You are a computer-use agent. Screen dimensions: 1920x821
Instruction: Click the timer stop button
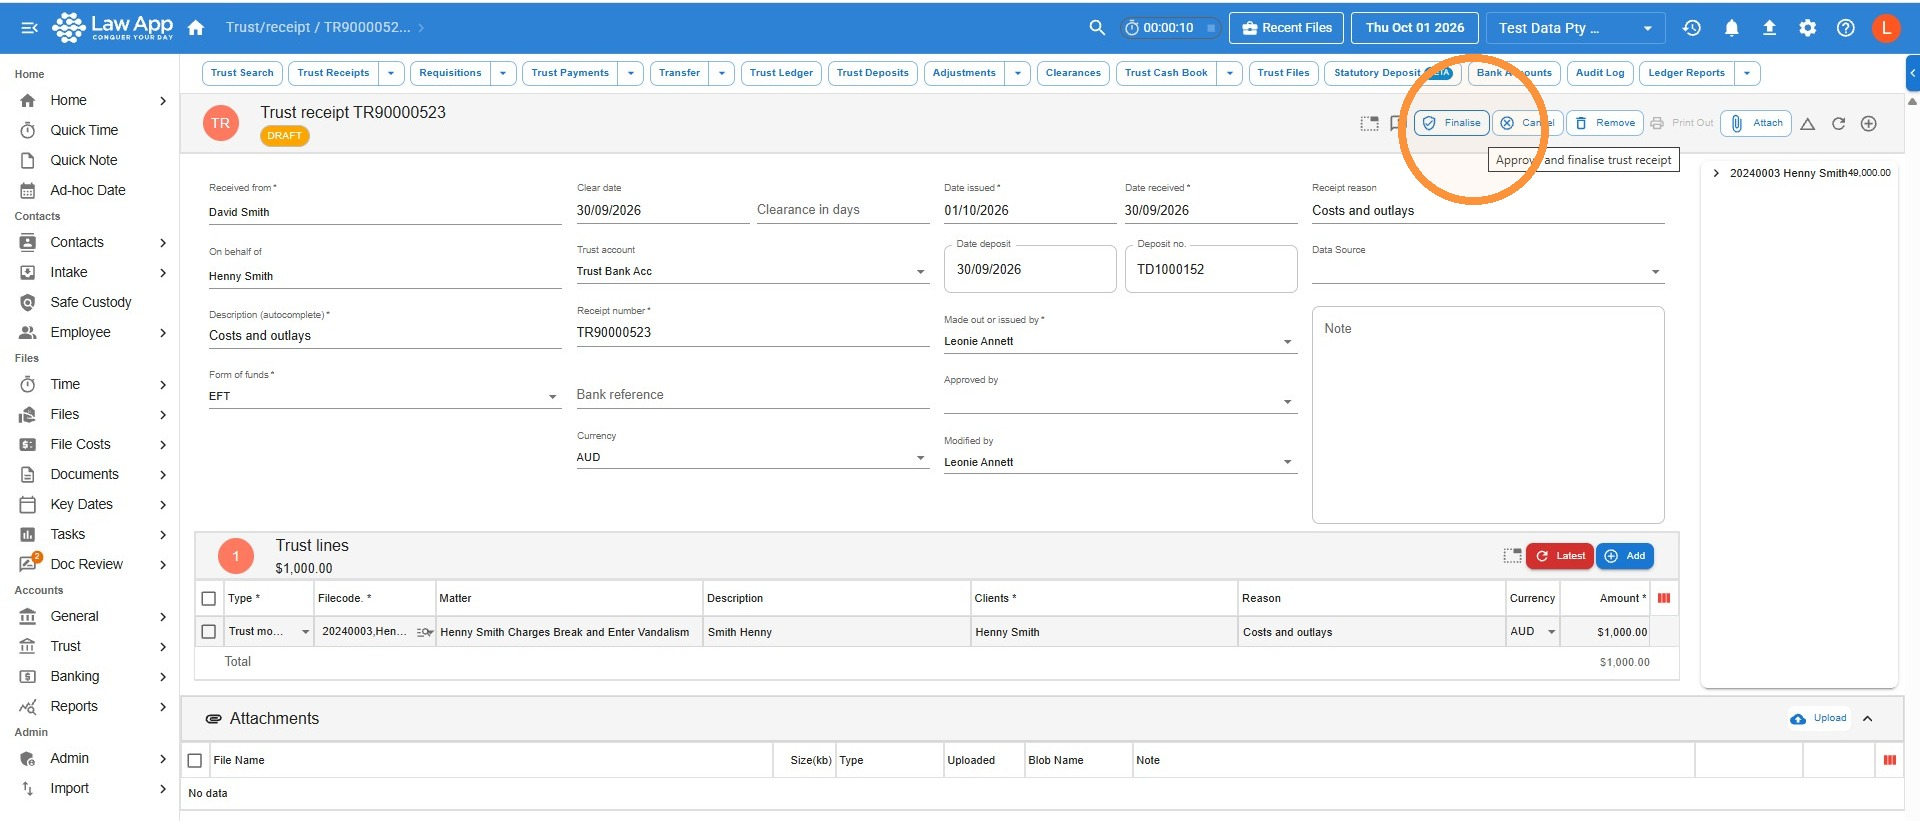pyautogui.click(x=1211, y=28)
